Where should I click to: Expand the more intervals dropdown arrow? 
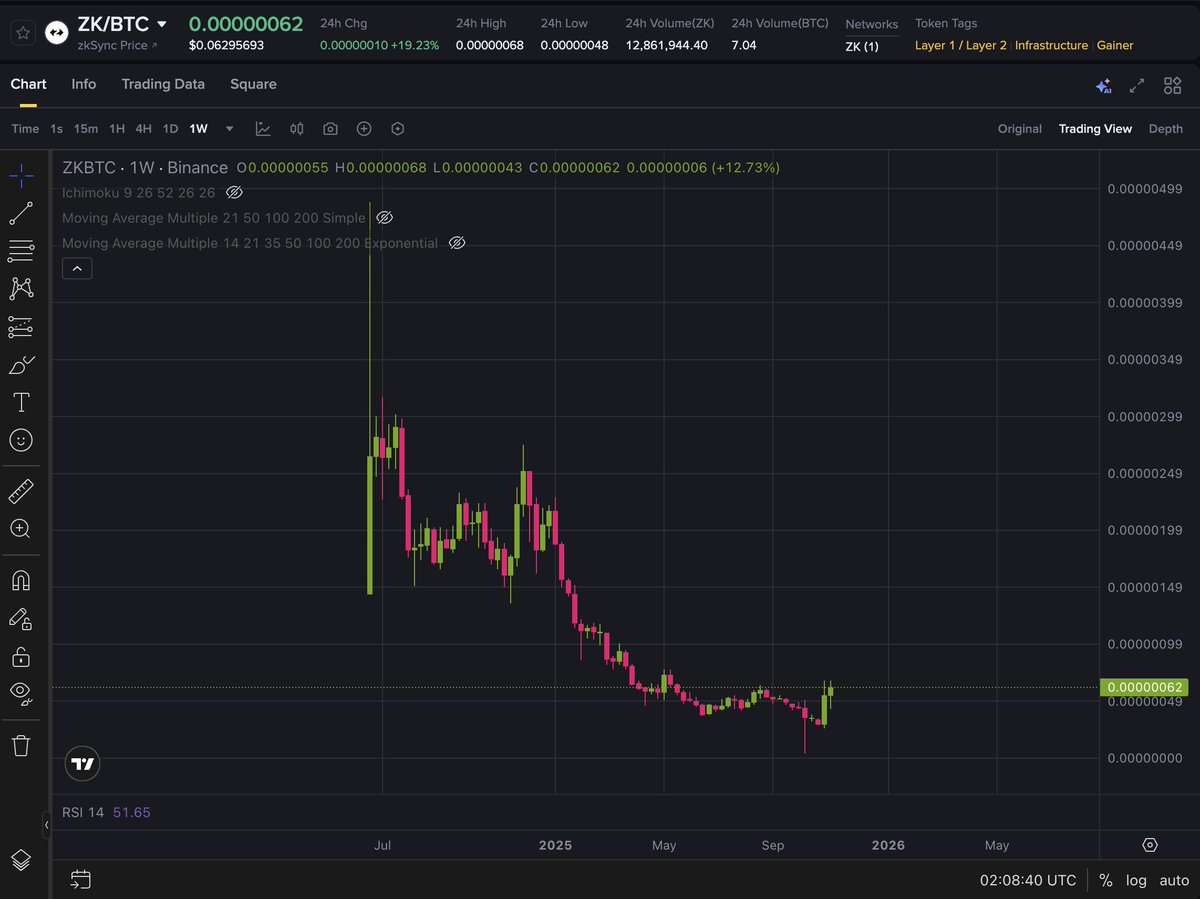click(x=230, y=129)
